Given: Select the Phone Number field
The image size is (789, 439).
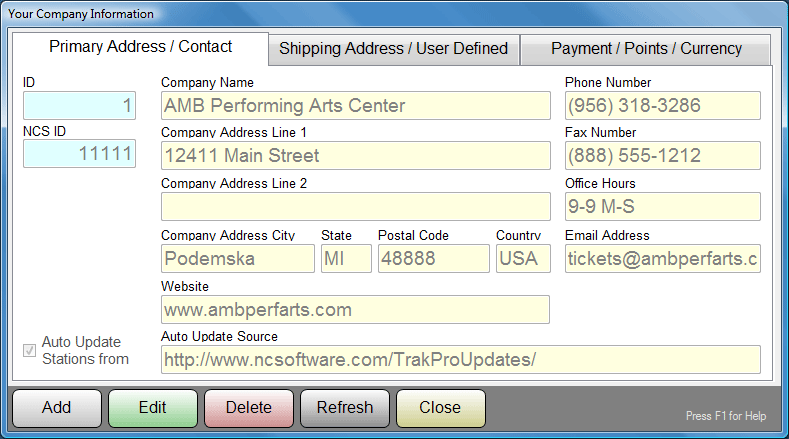Looking at the screenshot, I should click(x=662, y=106).
